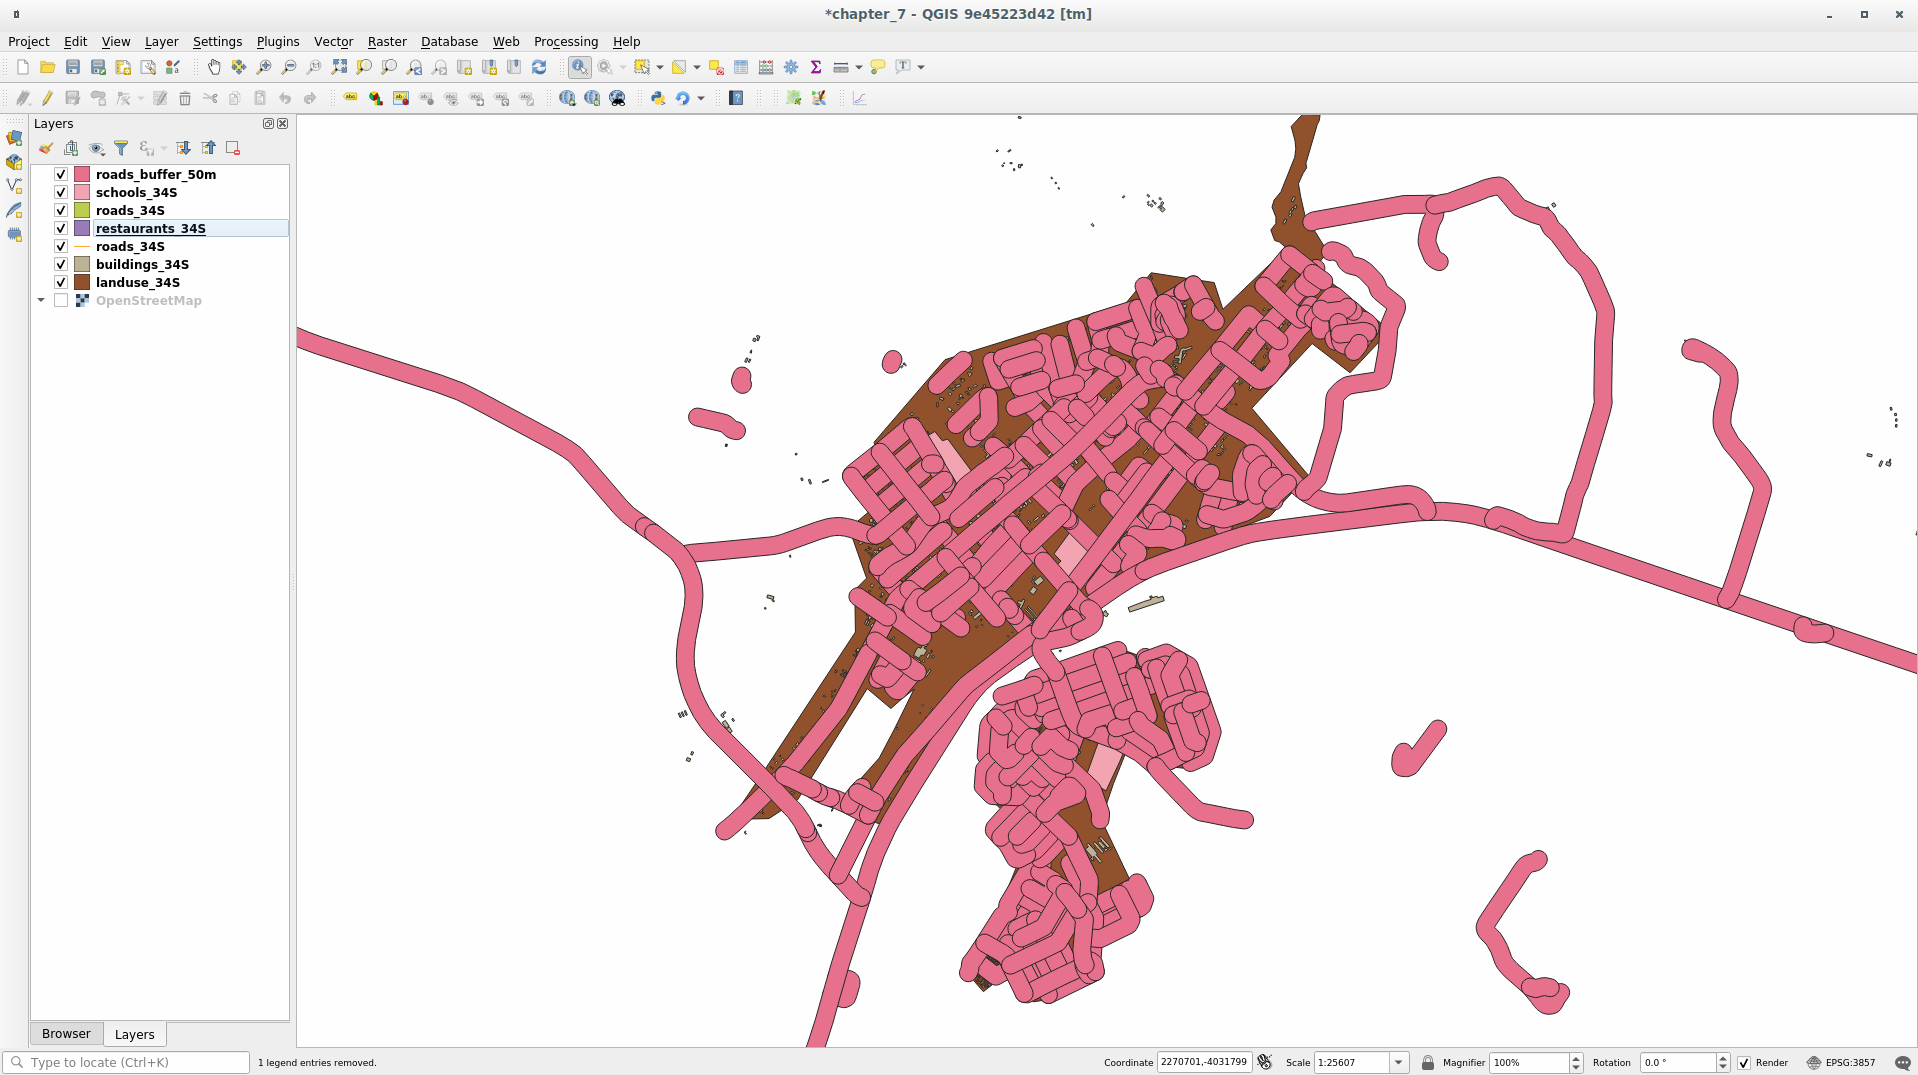
Task: Click the Identify Features tool
Action: coord(579,67)
